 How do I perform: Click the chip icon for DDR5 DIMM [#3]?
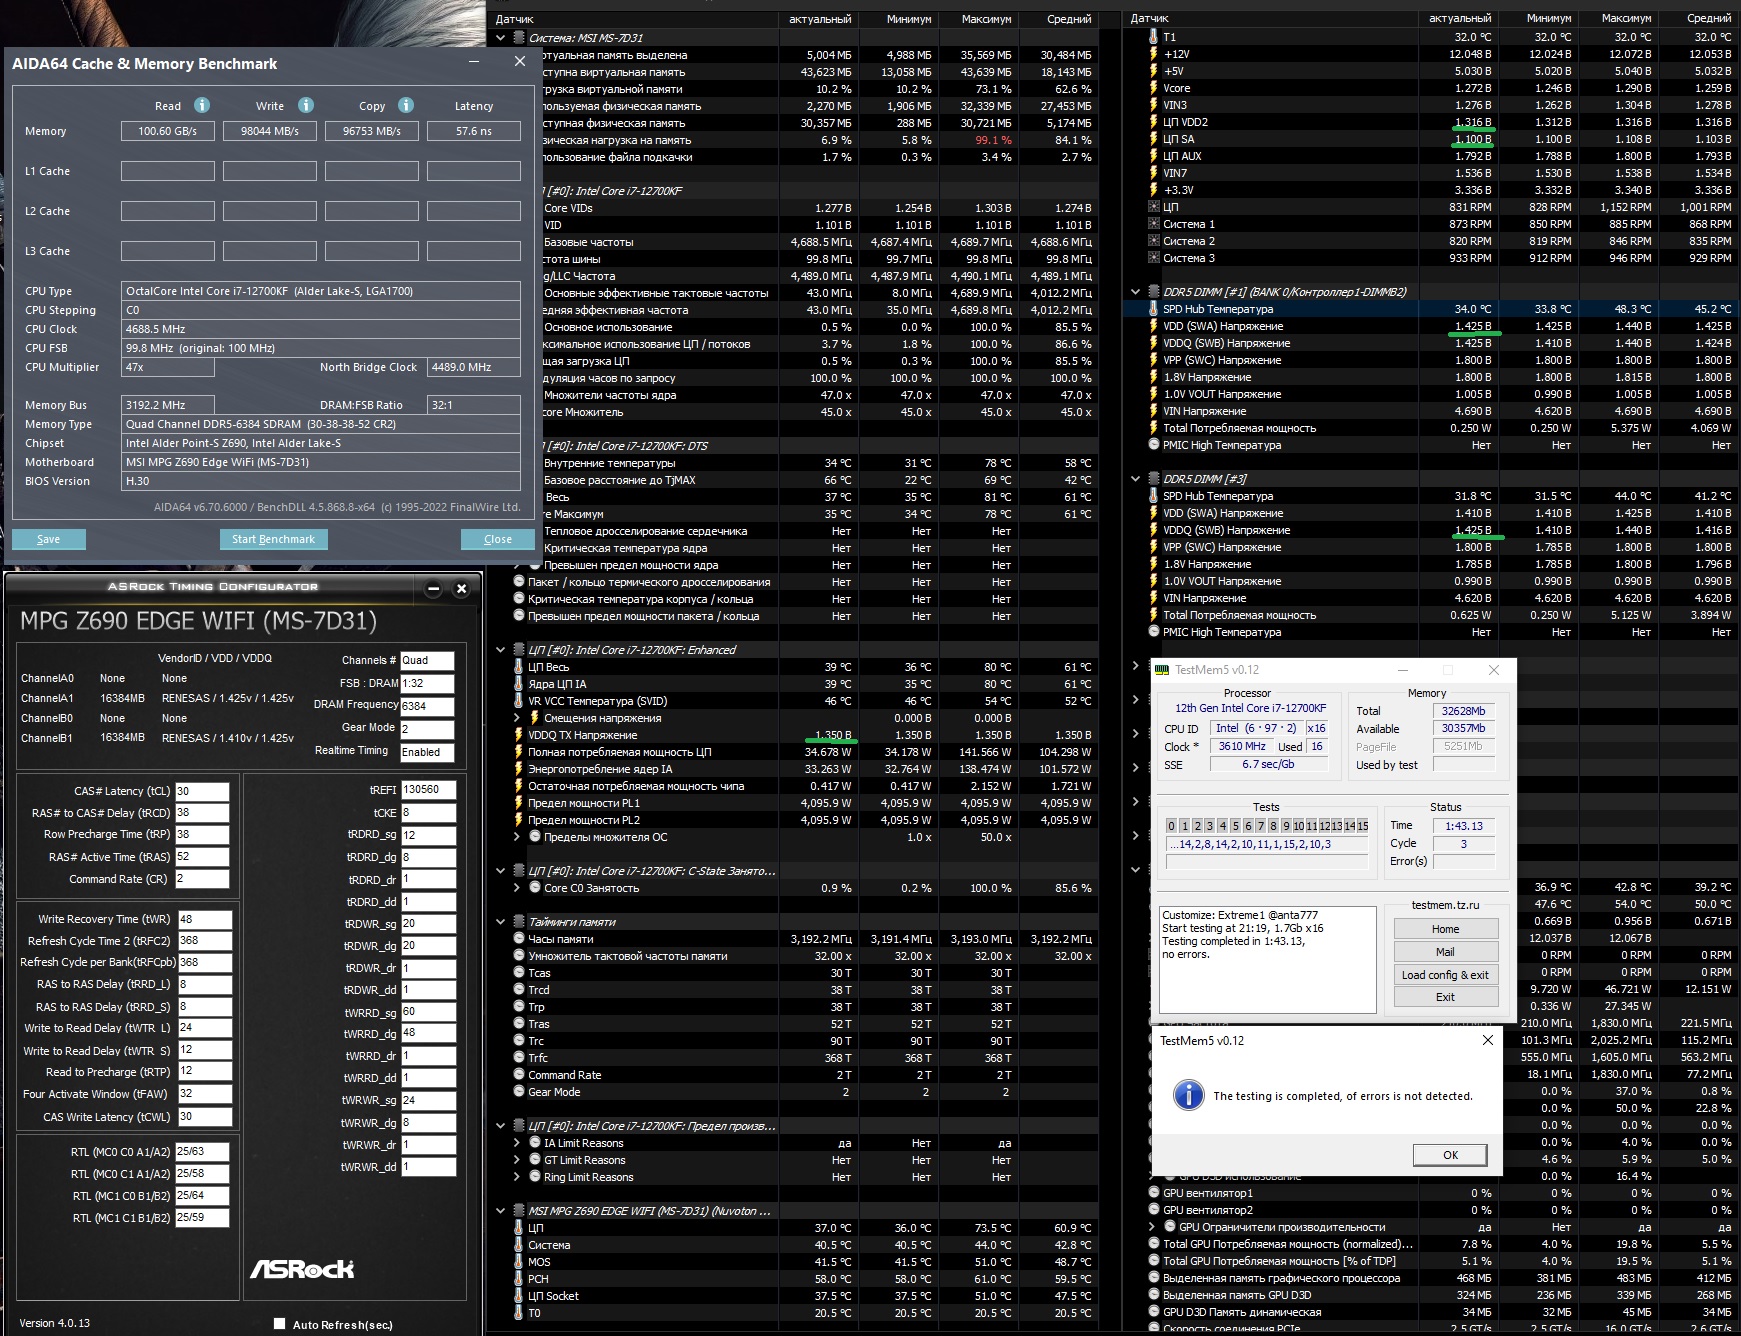[1154, 479]
